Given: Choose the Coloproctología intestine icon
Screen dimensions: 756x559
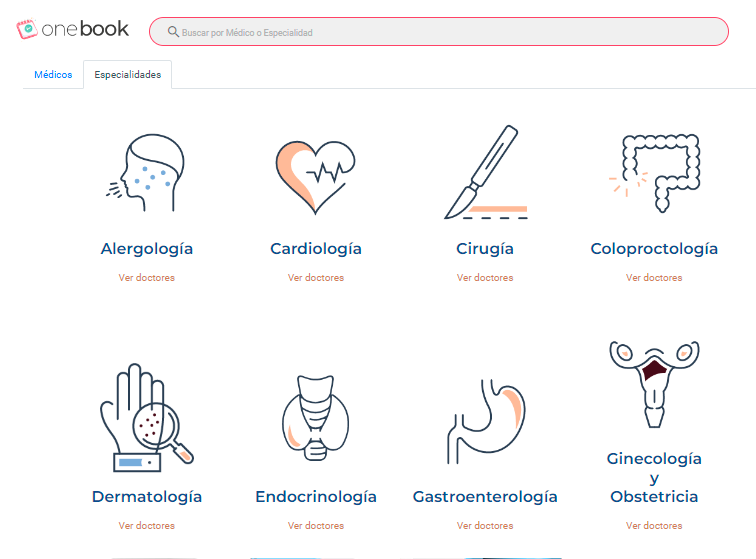Looking at the screenshot, I should click(x=654, y=173).
